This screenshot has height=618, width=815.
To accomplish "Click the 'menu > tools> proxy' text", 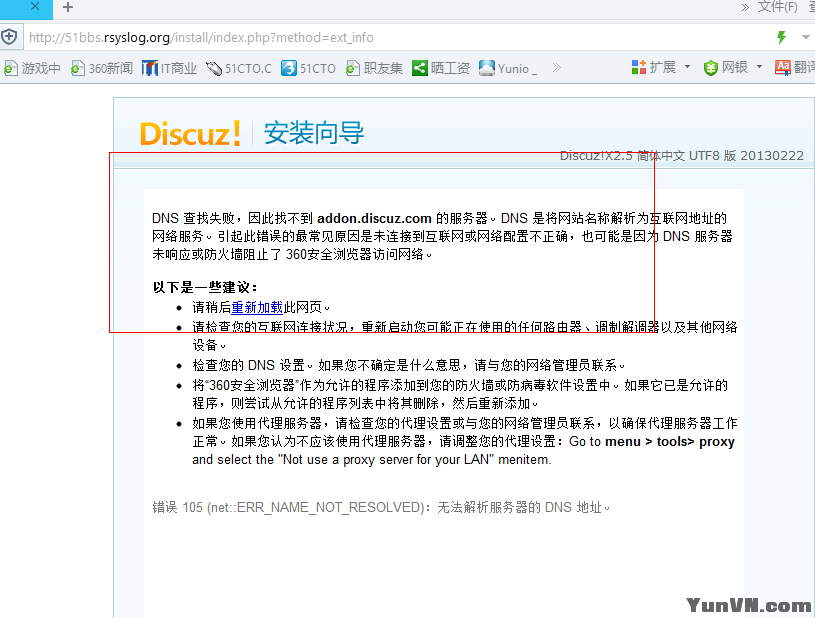I will point(669,441).
